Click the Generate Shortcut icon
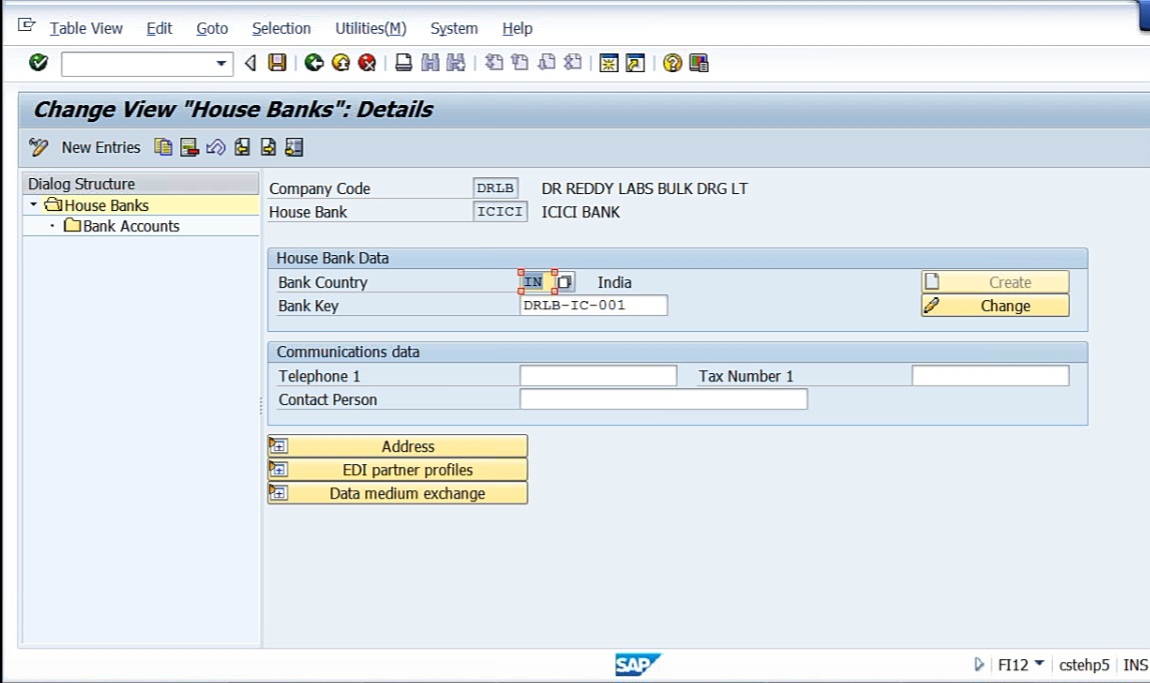The image size is (1150, 683). pyautogui.click(x=635, y=63)
